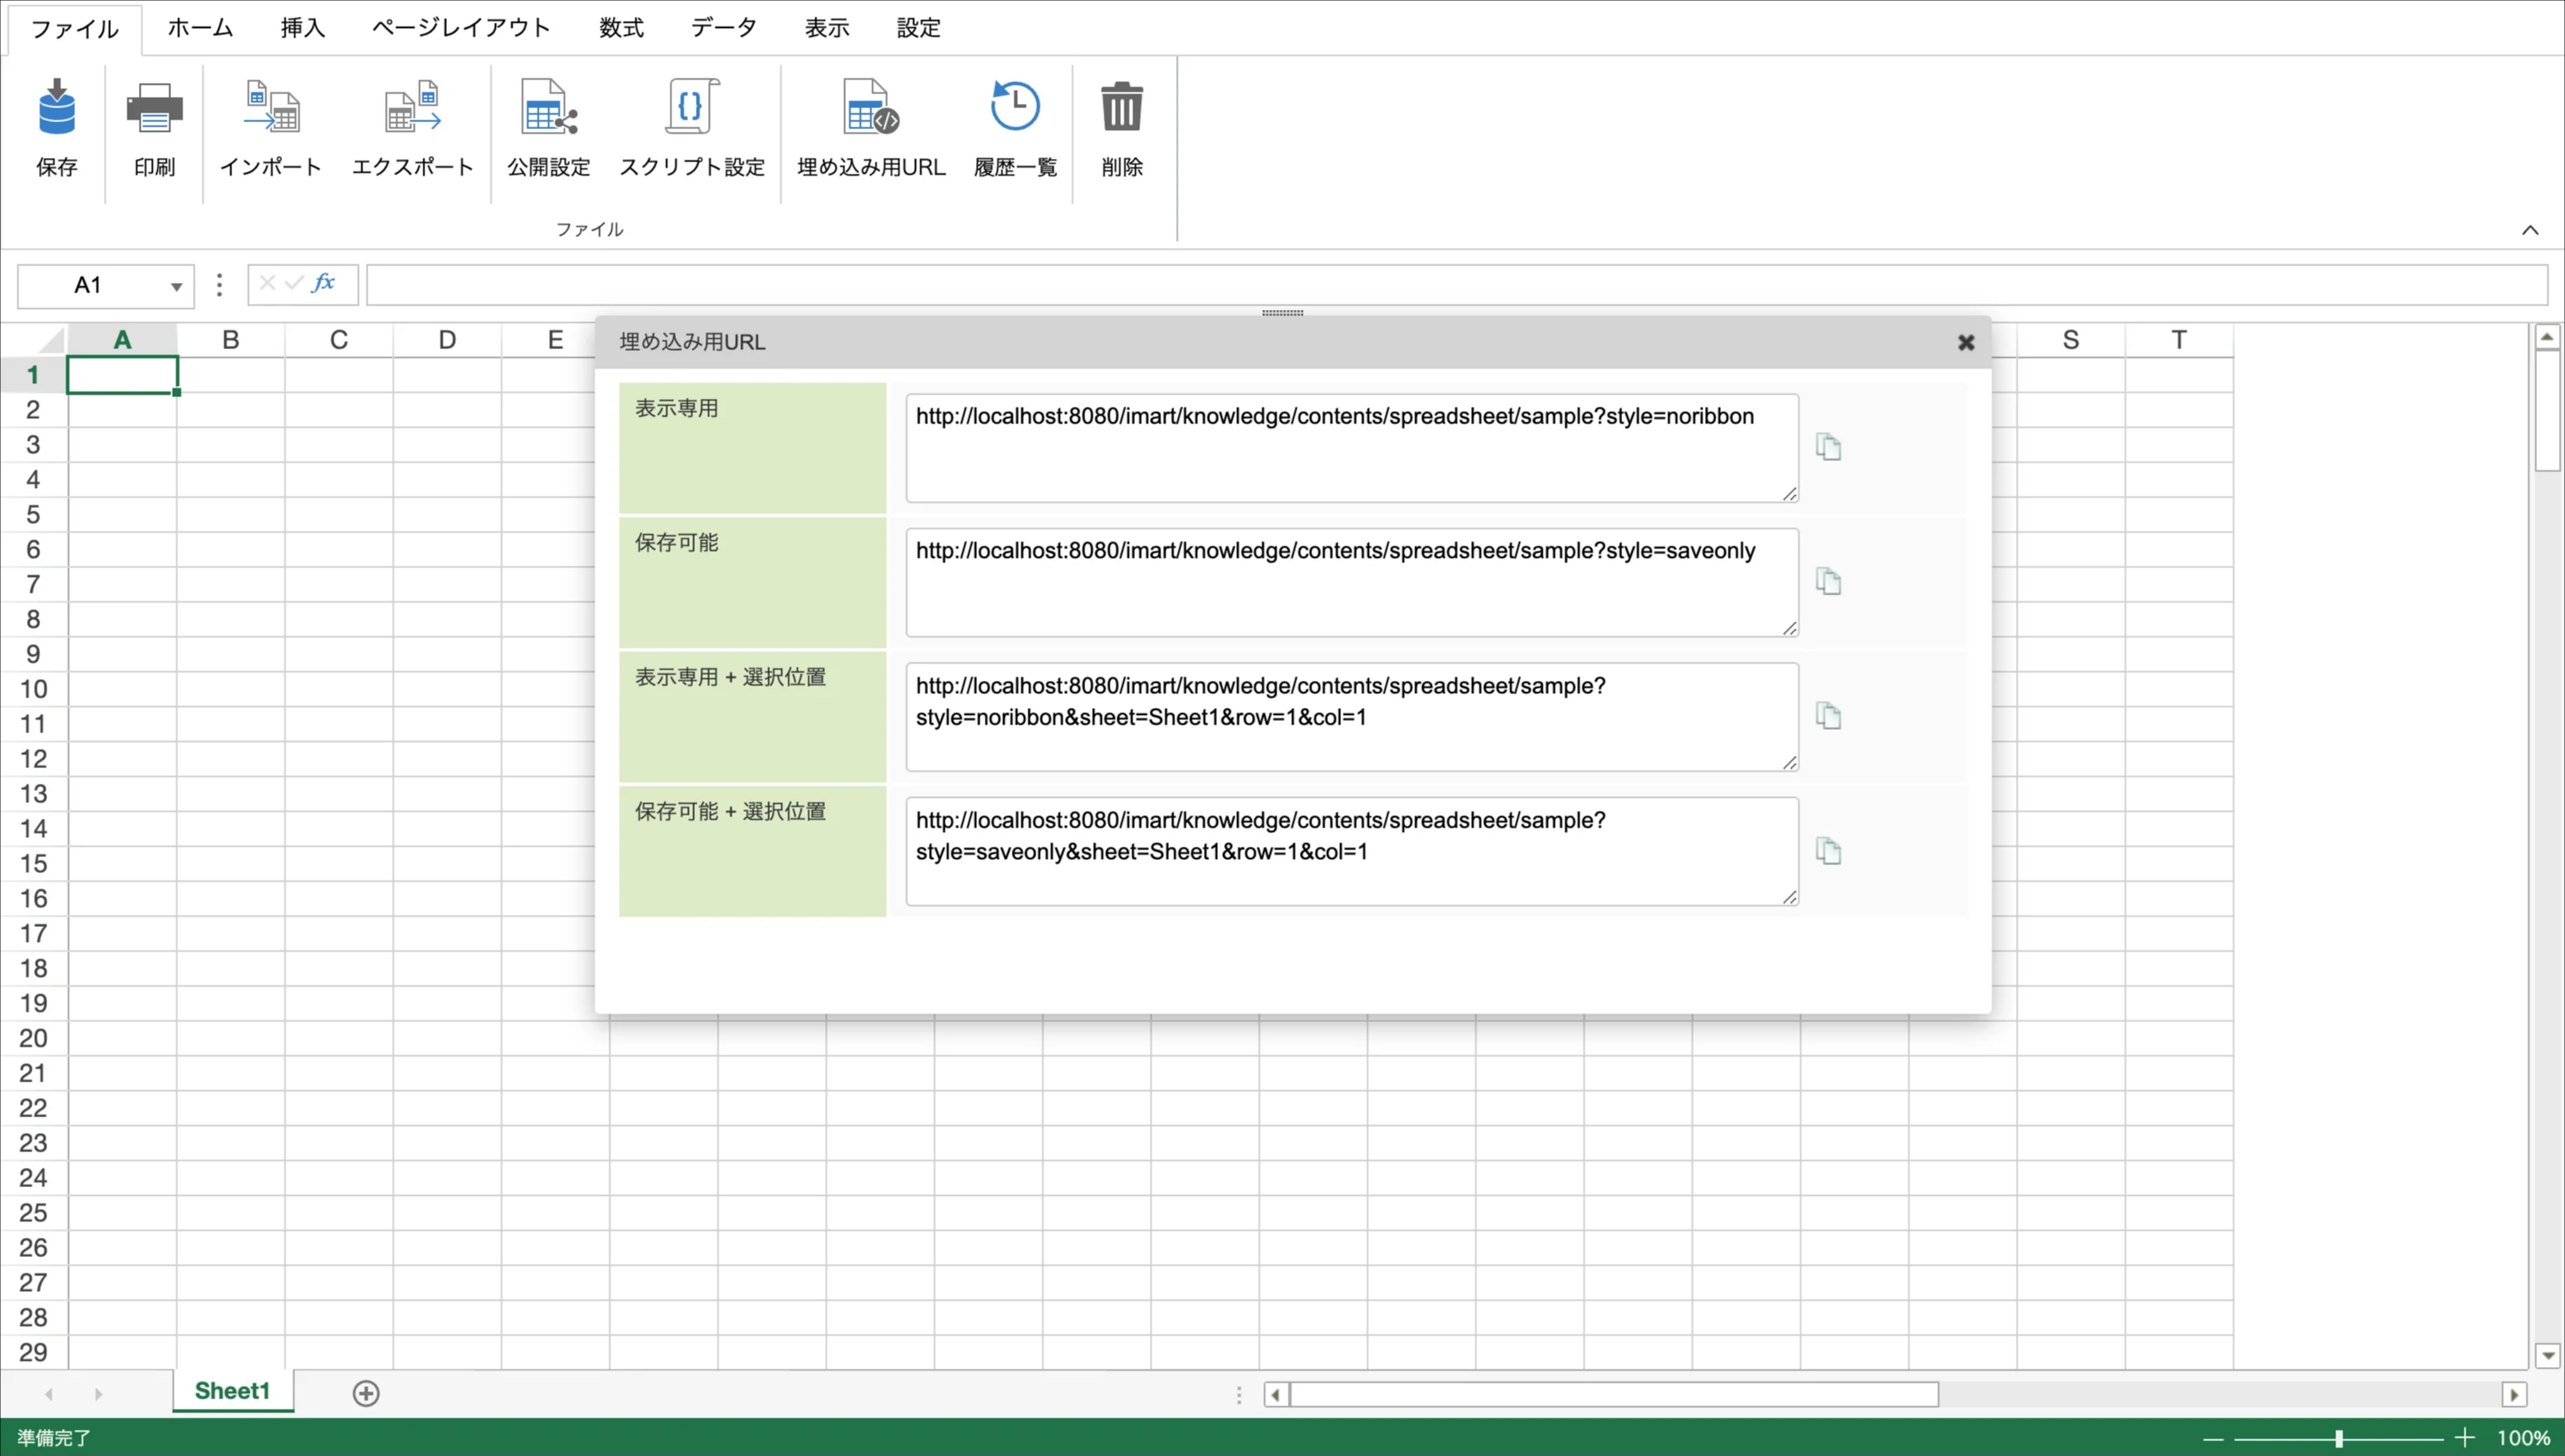2565x1456 pixels.
Task: Click the zoom in plus button
Action: 2464,1438
